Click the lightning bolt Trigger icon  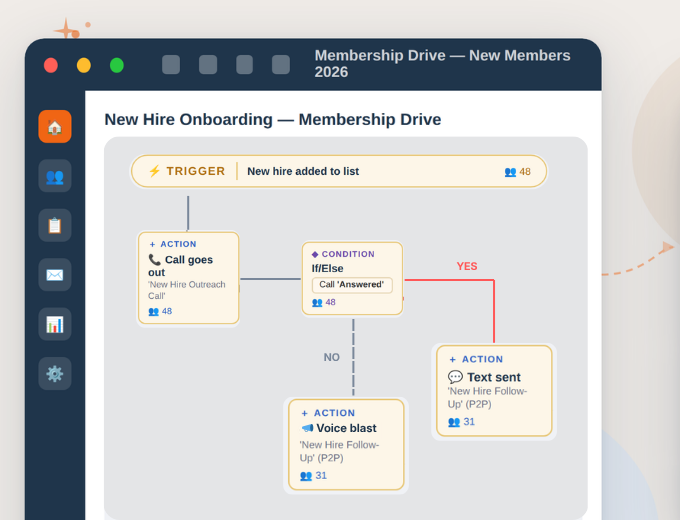pos(154,171)
